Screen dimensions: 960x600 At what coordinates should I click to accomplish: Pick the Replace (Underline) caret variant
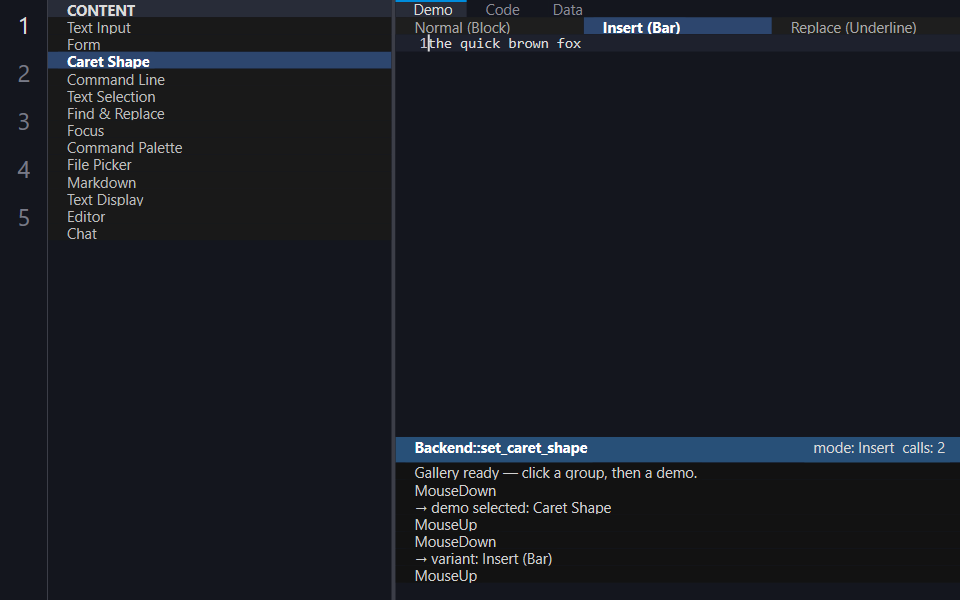click(x=866, y=28)
